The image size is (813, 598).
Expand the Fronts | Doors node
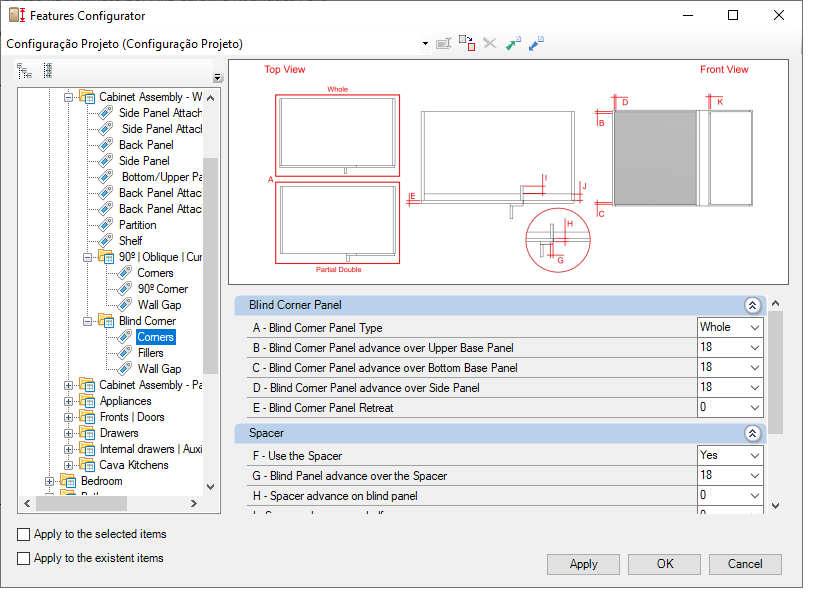[x=68, y=418]
